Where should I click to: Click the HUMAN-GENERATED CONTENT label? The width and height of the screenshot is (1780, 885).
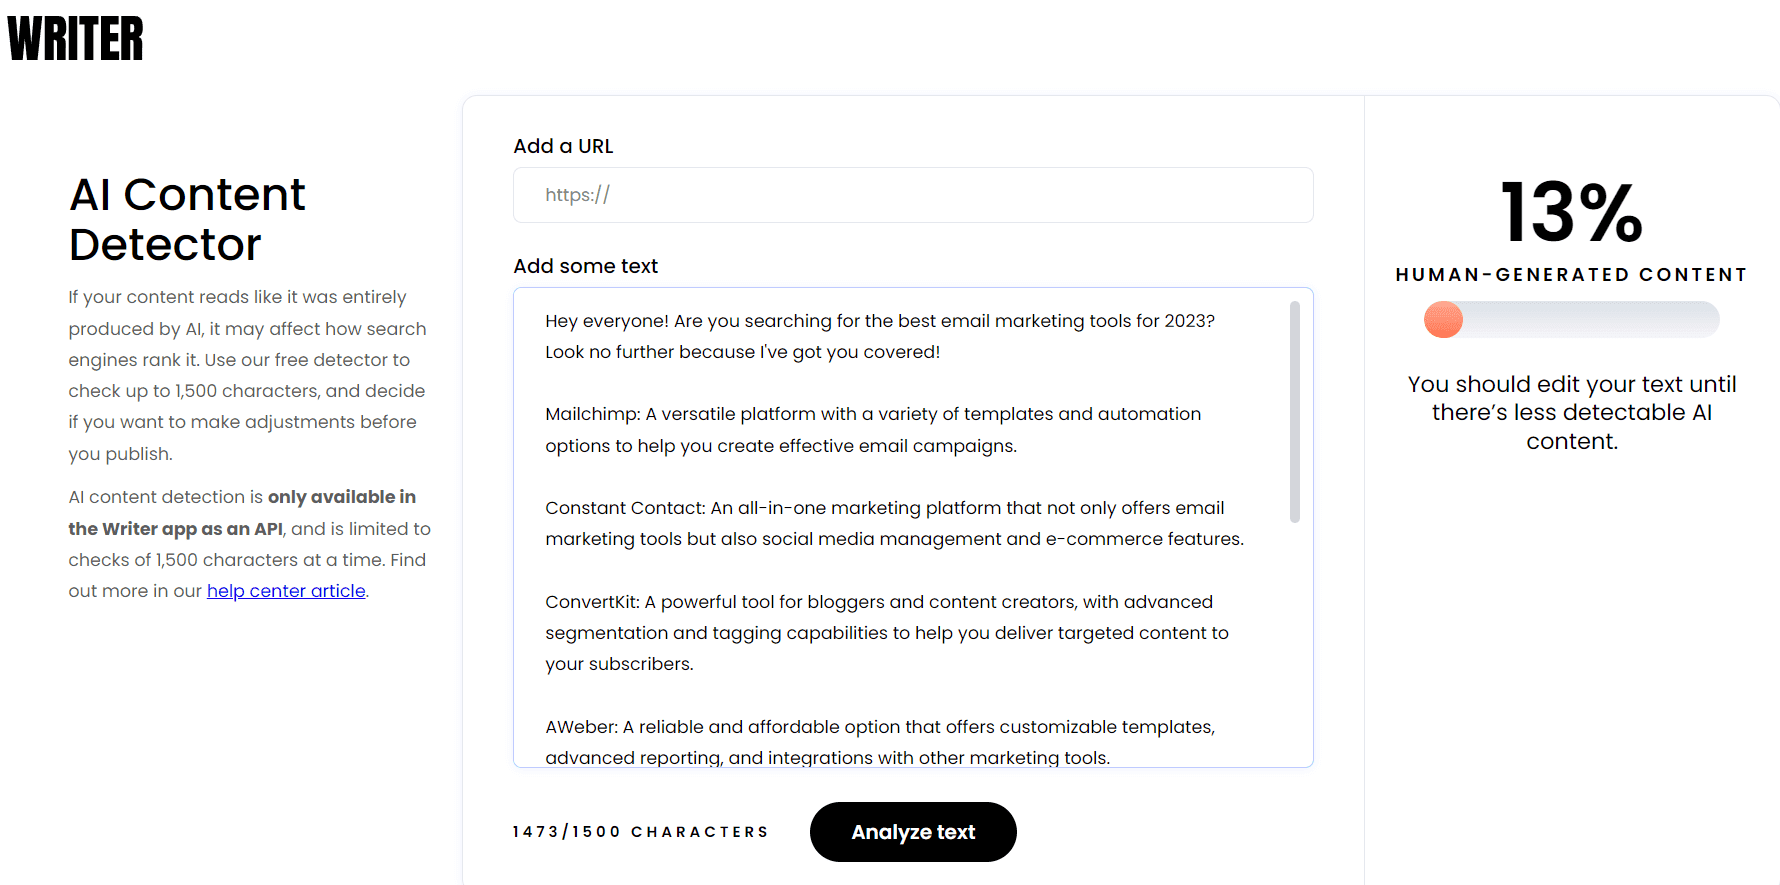pyautogui.click(x=1570, y=274)
